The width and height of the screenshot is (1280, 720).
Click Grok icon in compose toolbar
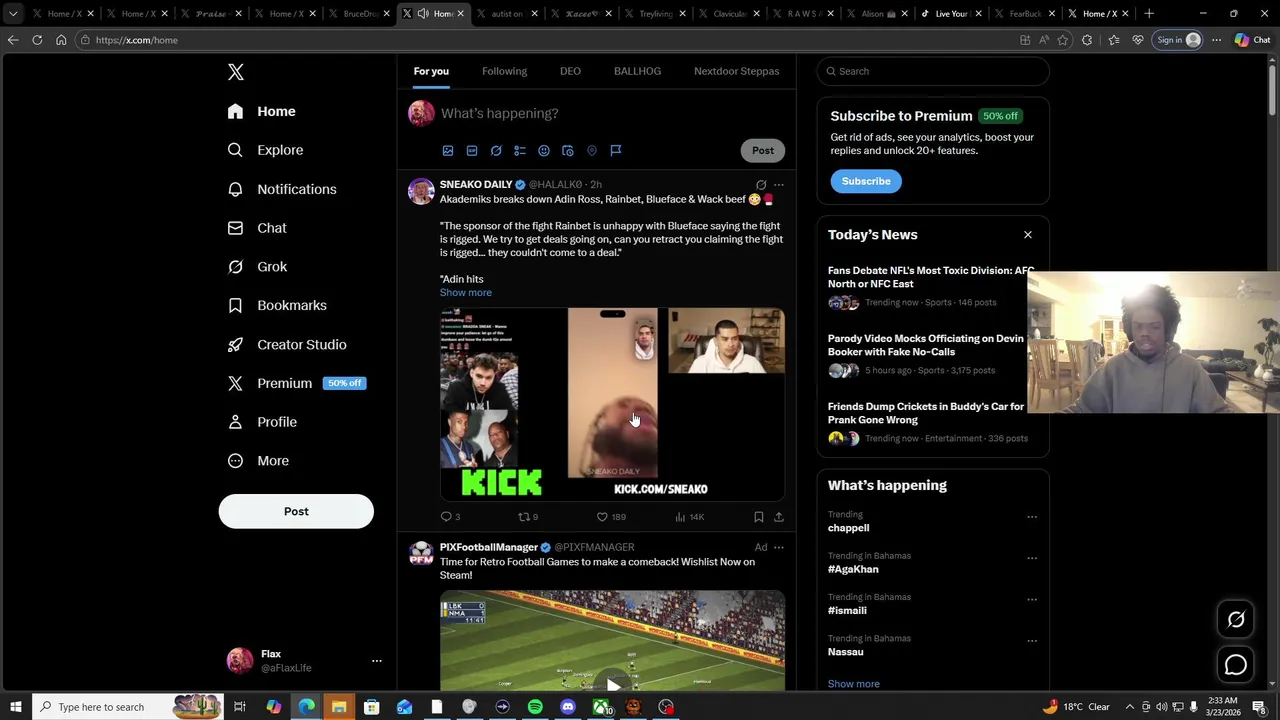pos(496,150)
